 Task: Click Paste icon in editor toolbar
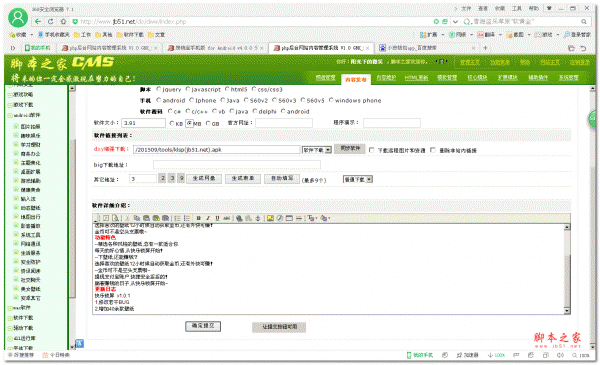tap(146, 218)
